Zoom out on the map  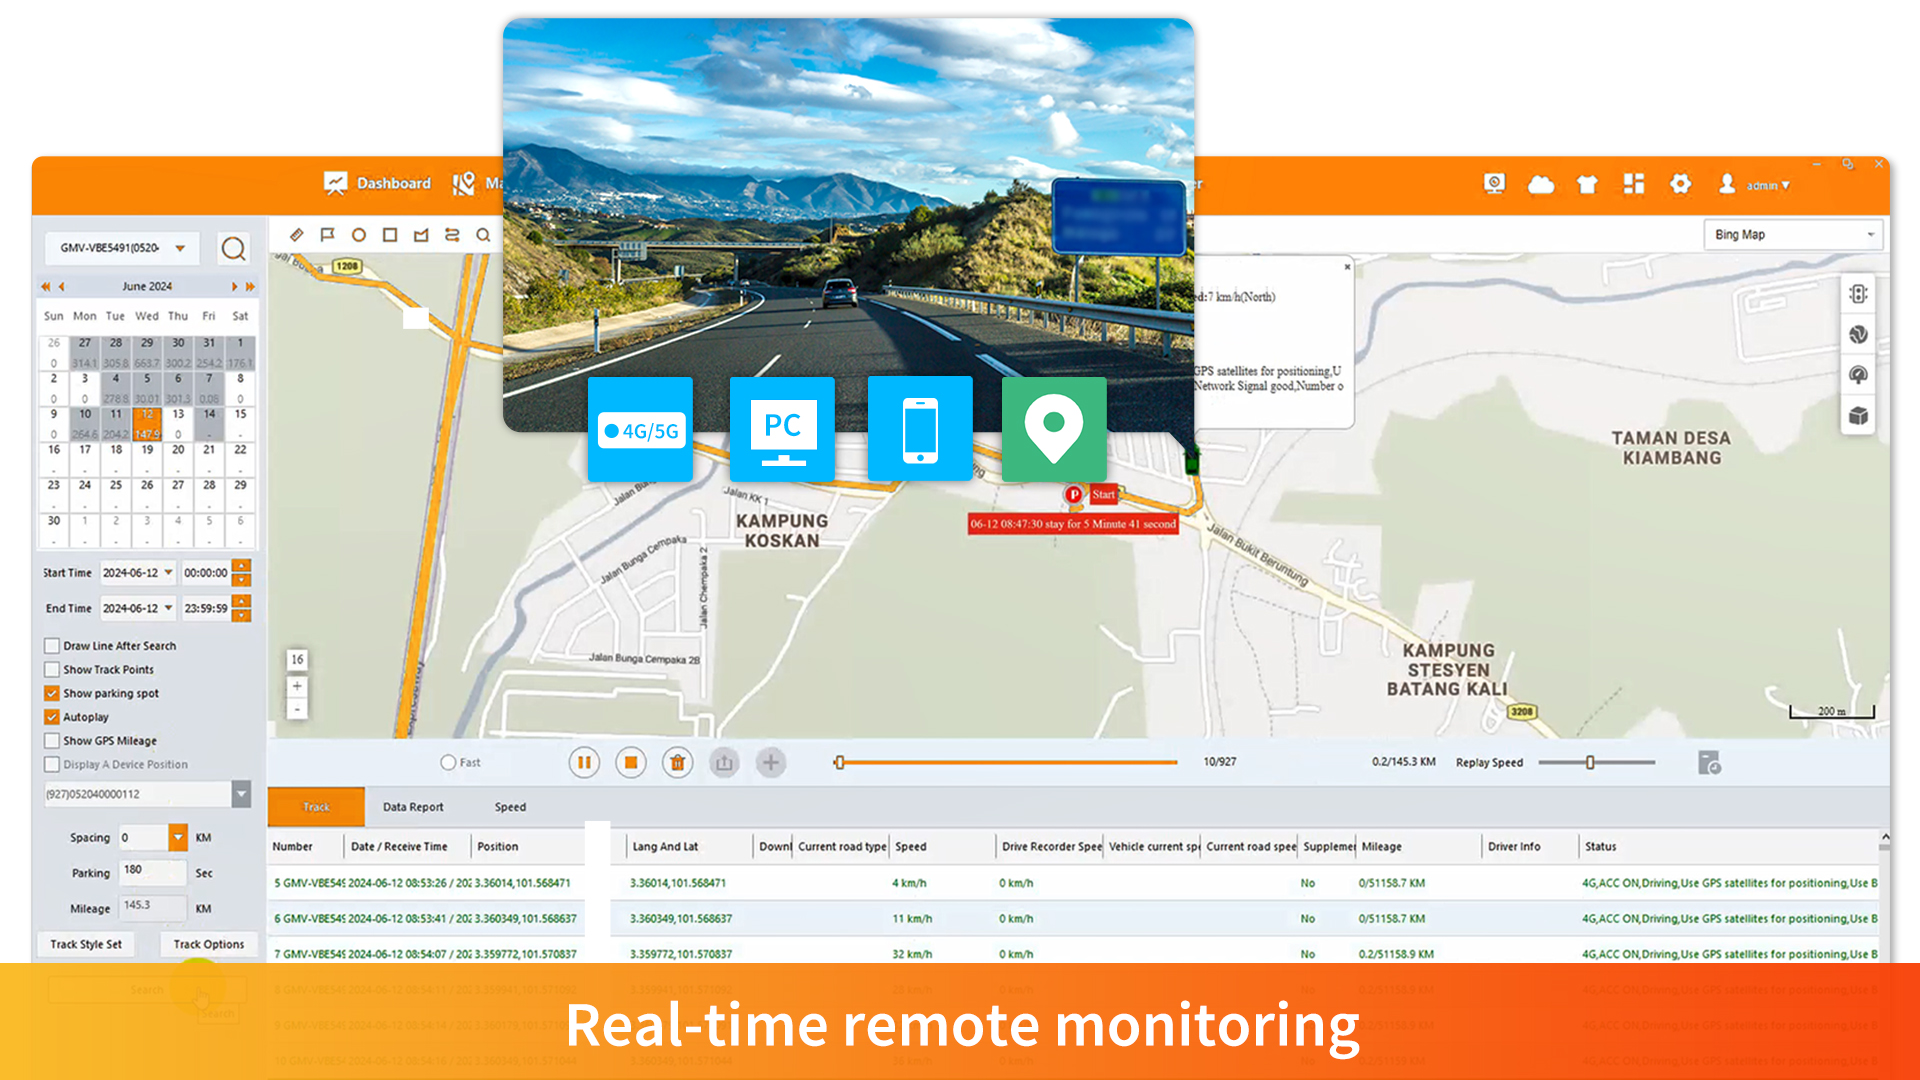(x=297, y=709)
